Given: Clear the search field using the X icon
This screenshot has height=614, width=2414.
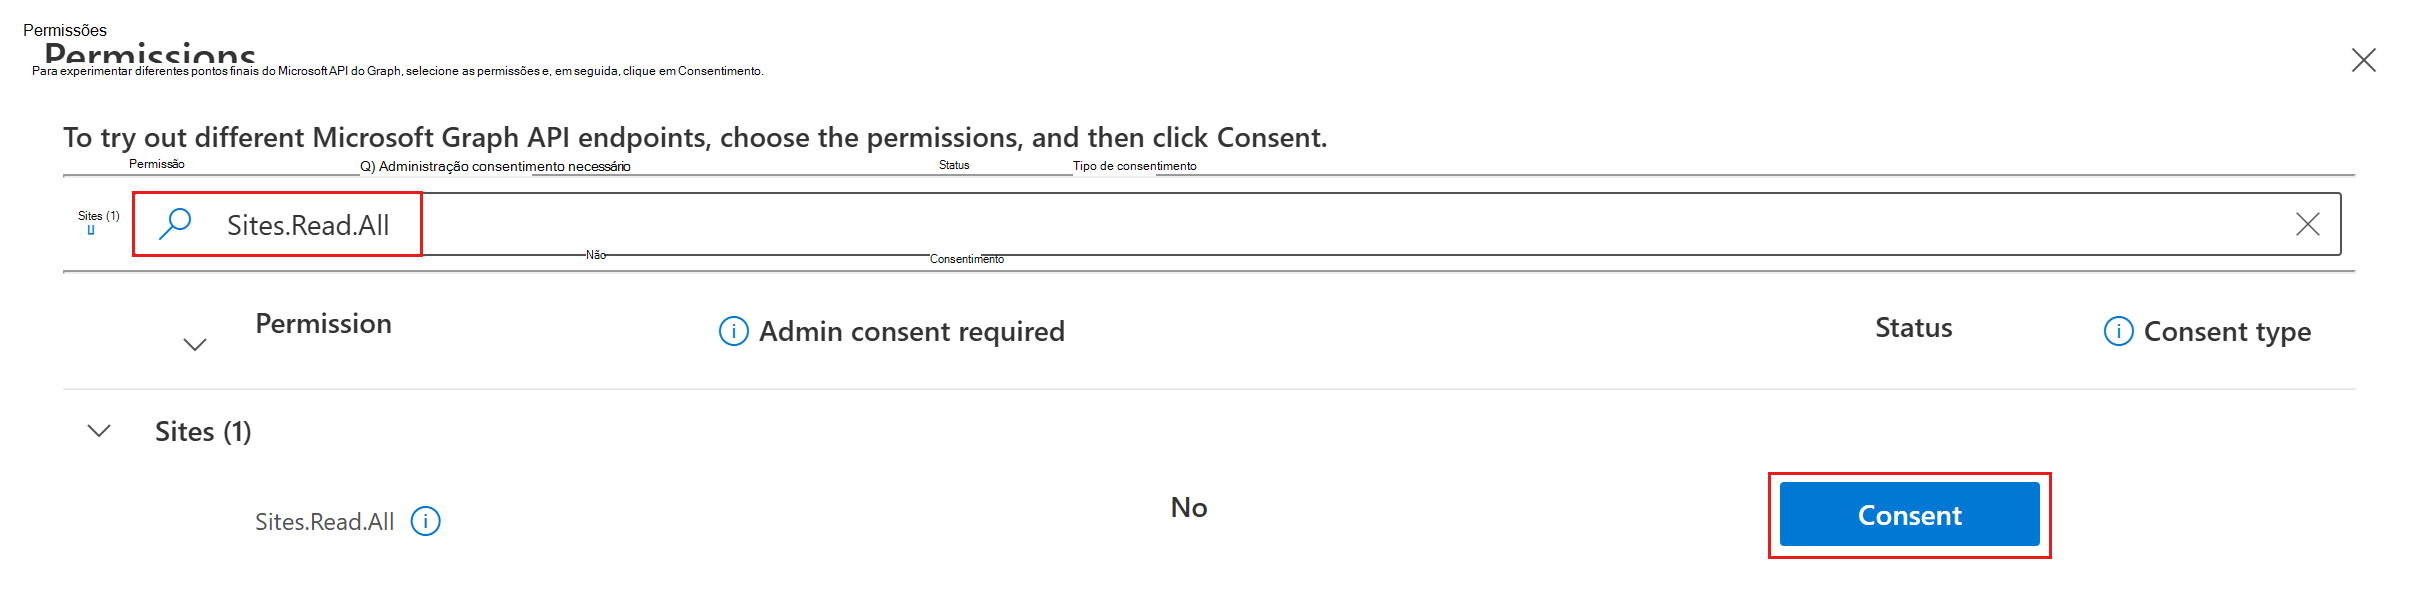Looking at the screenshot, I should click(2308, 224).
